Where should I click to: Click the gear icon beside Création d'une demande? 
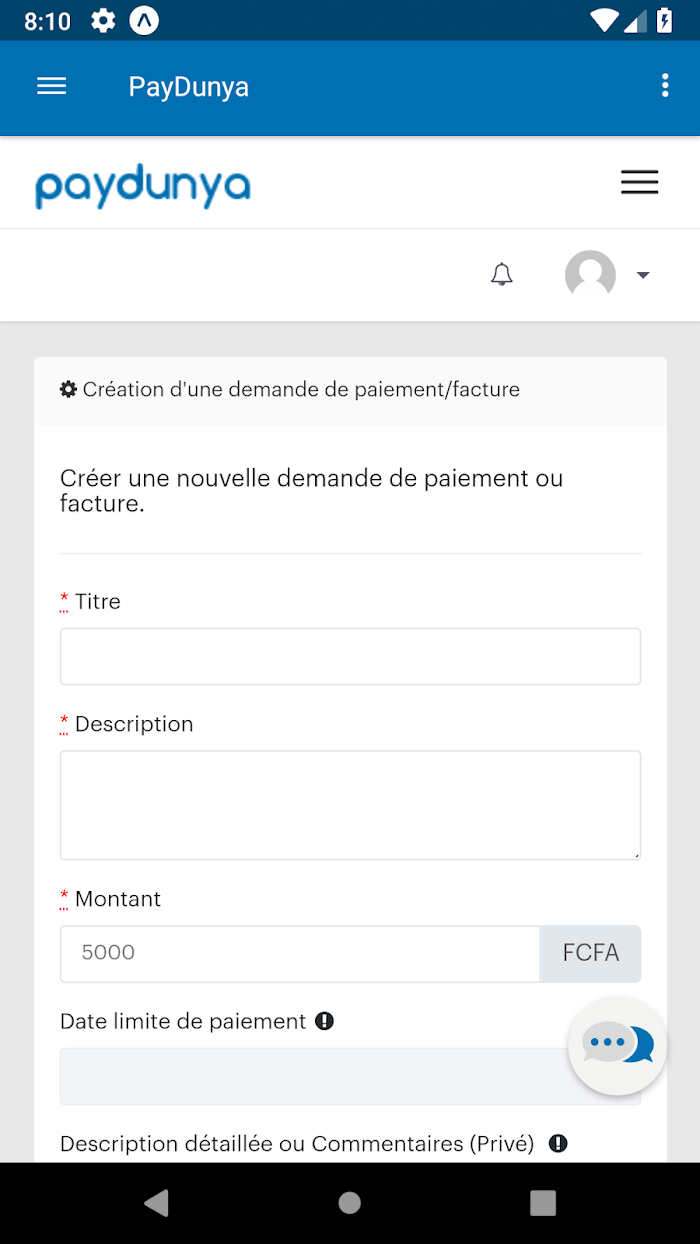coord(68,390)
